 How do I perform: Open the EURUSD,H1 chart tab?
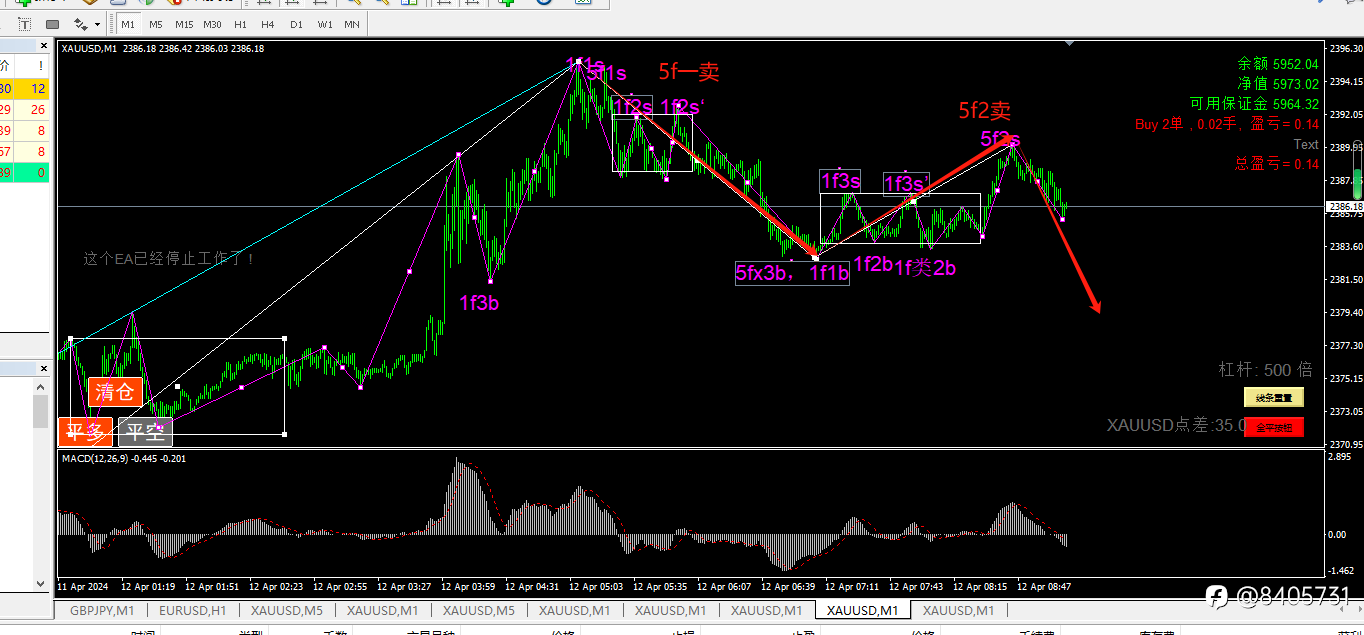pyautogui.click(x=194, y=610)
